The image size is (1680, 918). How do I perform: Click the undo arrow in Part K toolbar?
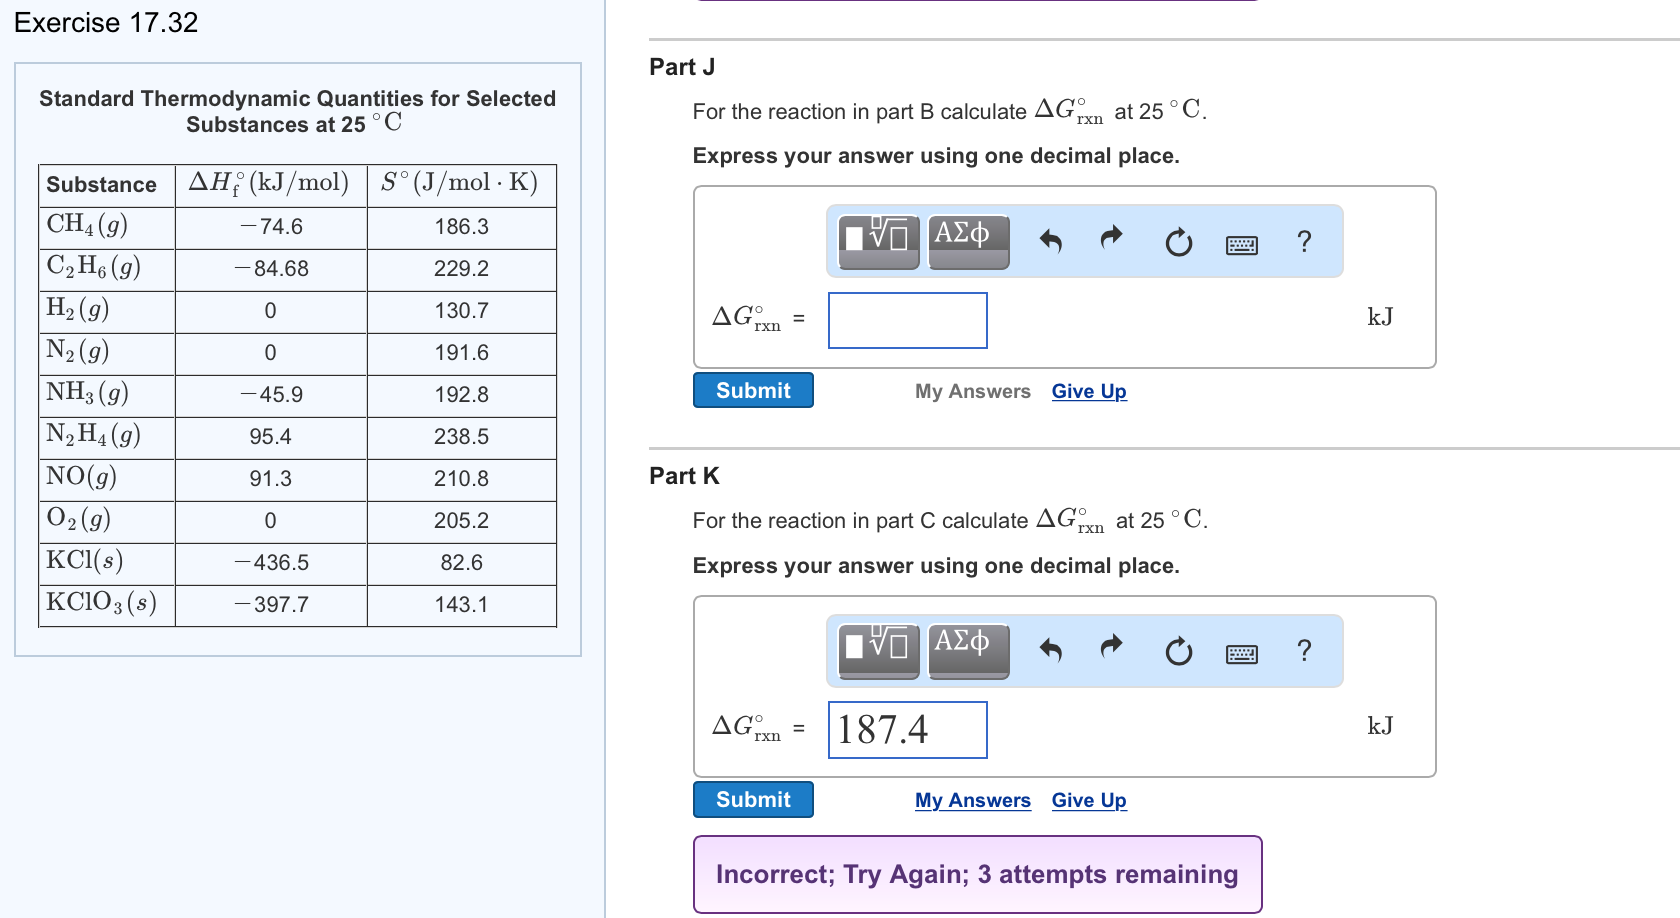[1051, 649]
